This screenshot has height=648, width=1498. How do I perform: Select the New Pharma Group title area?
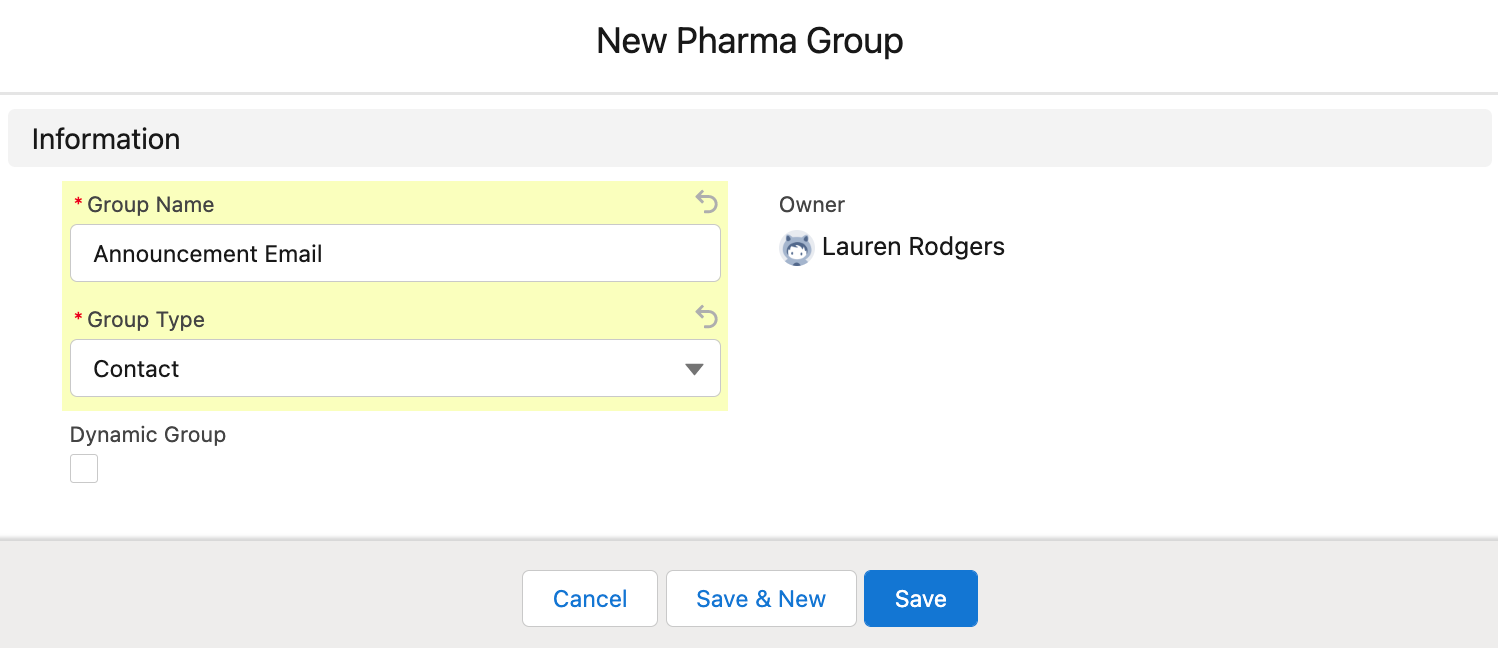click(x=749, y=40)
